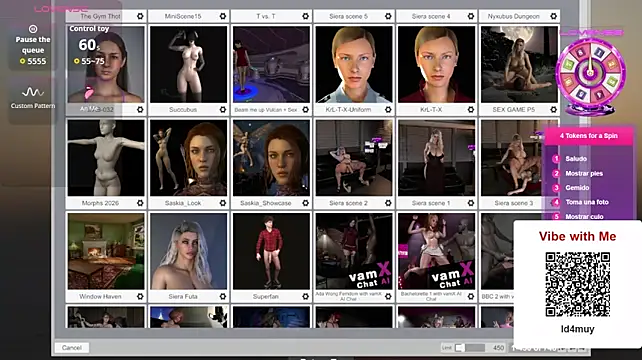Viewport: 642px width, 360px height.
Task: Click gear next to Ada Wong Femdom scene
Action: [x=388, y=297]
